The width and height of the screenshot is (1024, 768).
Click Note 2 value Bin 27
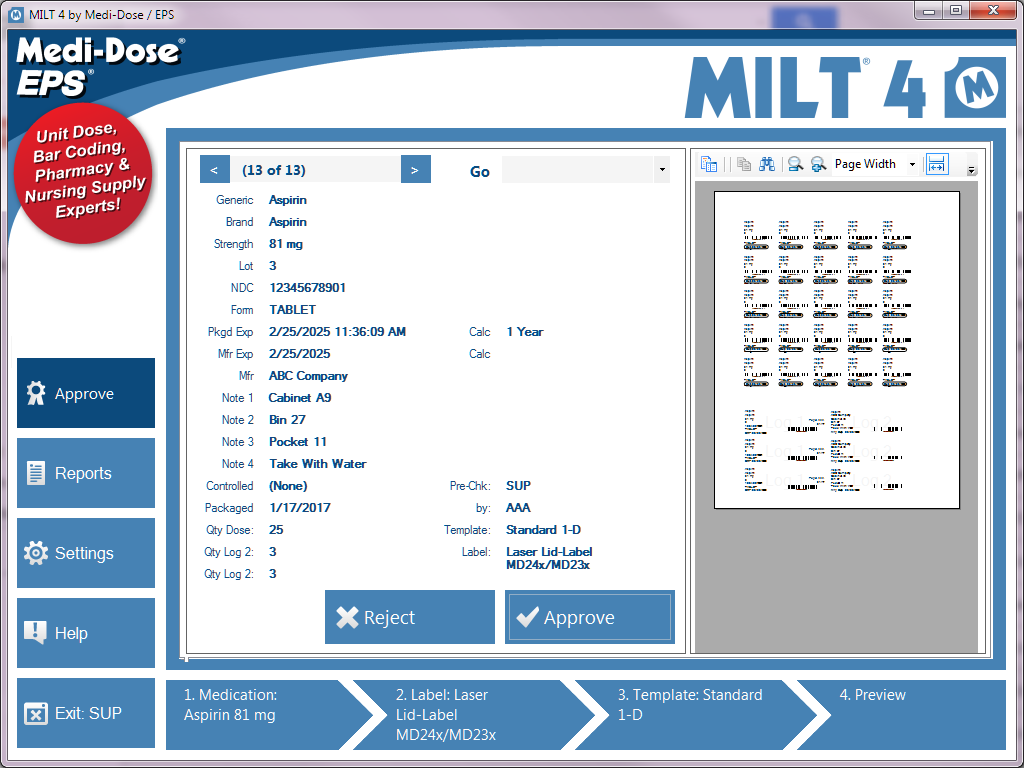(287, 420)
